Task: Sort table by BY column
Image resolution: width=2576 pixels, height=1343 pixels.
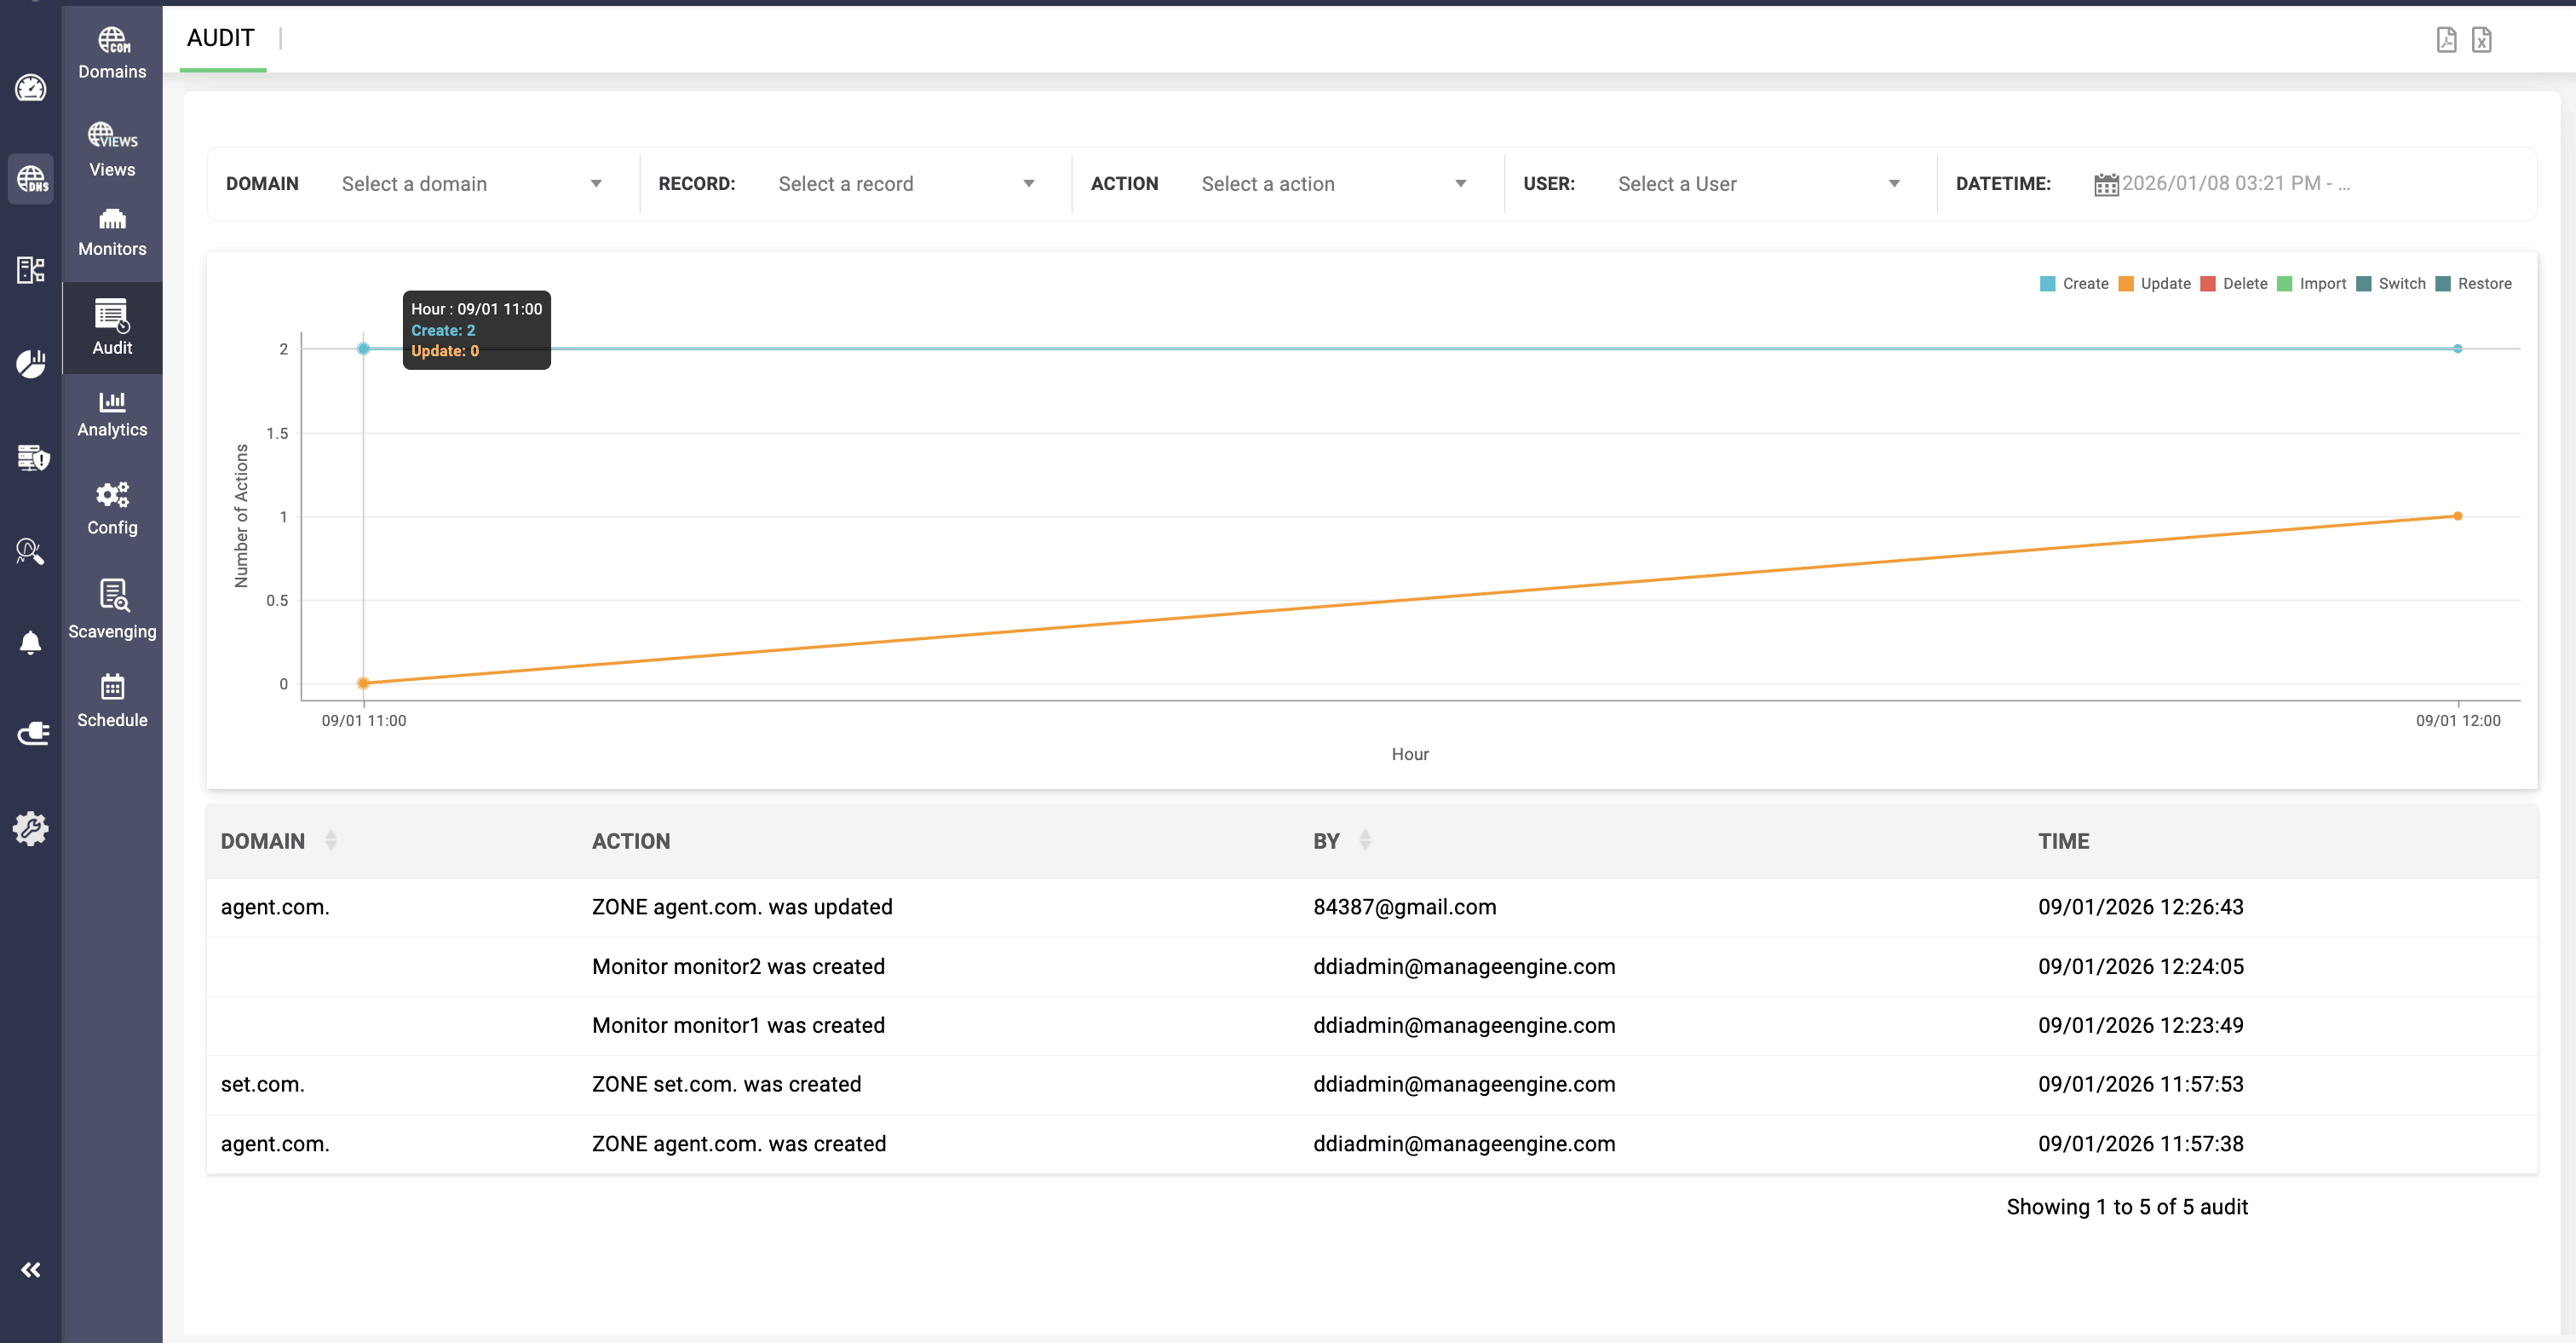Action: coord(1365,840)
